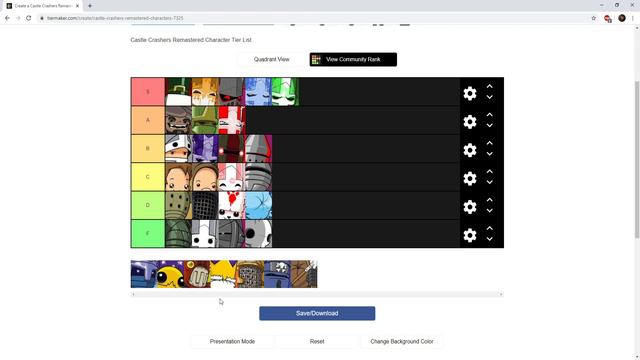Viewport: 640px width, 360px height.
Task: Pick the purple knight in B tier
Action: click(205, 149)
